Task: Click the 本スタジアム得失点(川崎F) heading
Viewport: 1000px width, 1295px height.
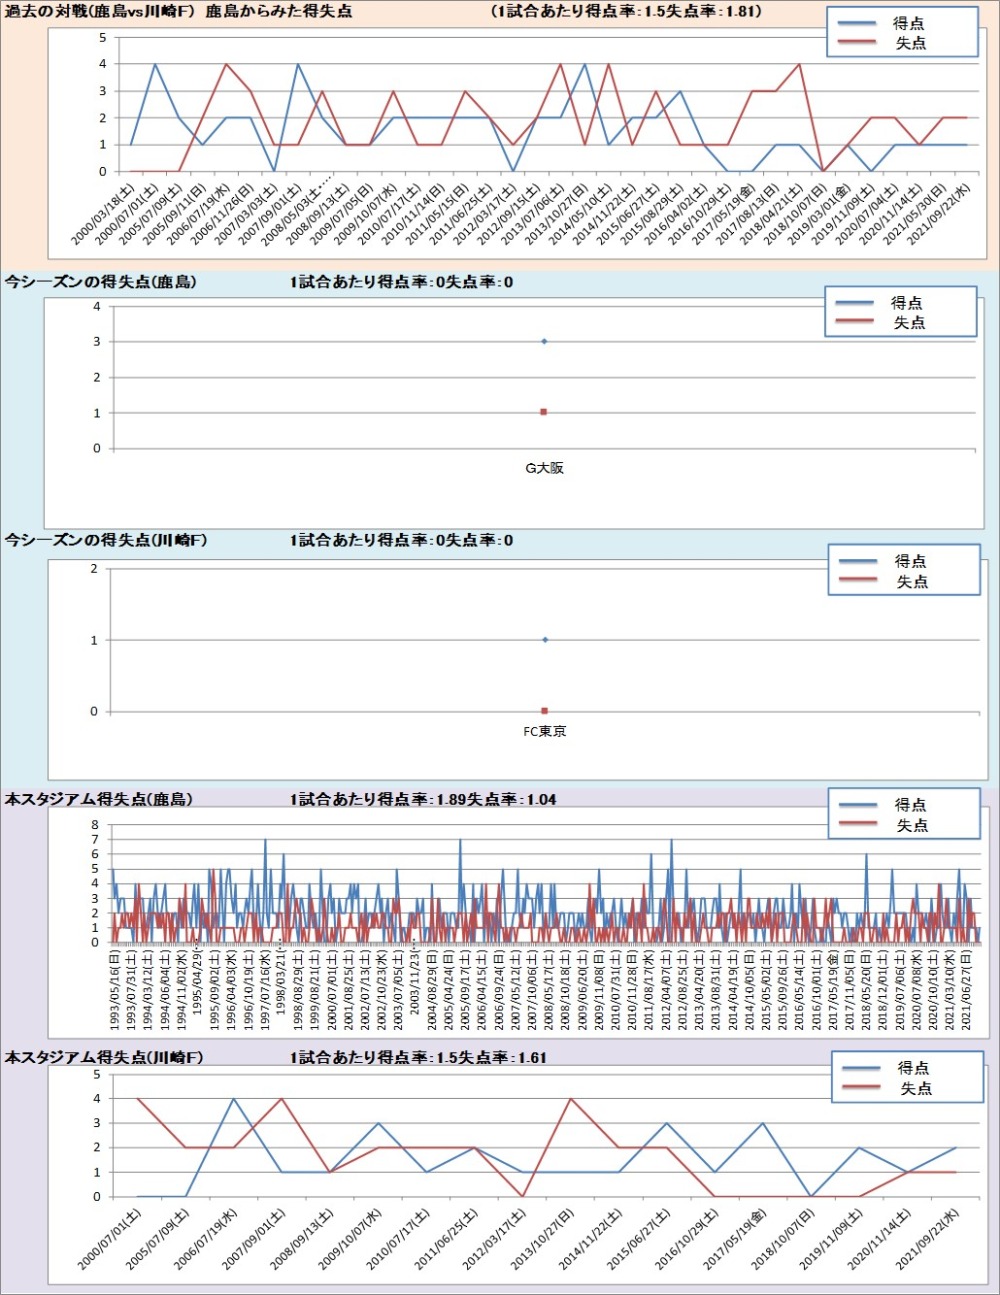Action: 104,1058
